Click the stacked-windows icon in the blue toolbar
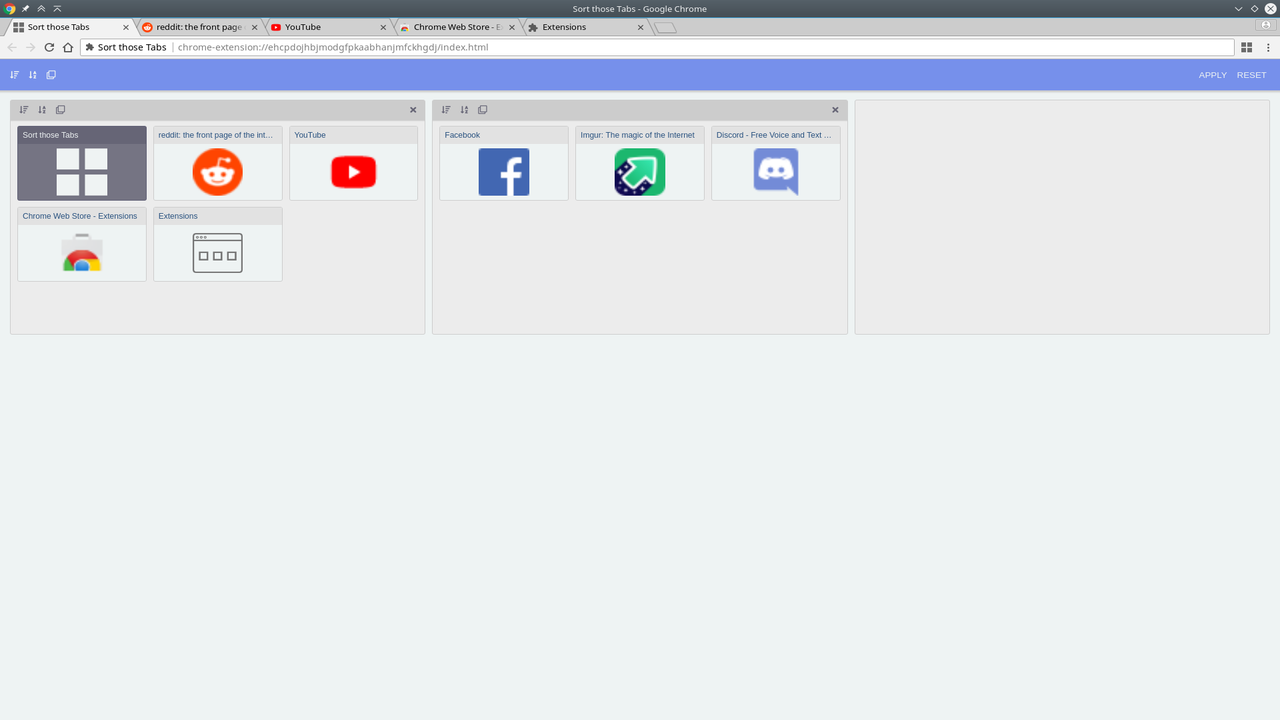Image resolution: width=1280 pixels, height=720 pixels. point(51,75)
